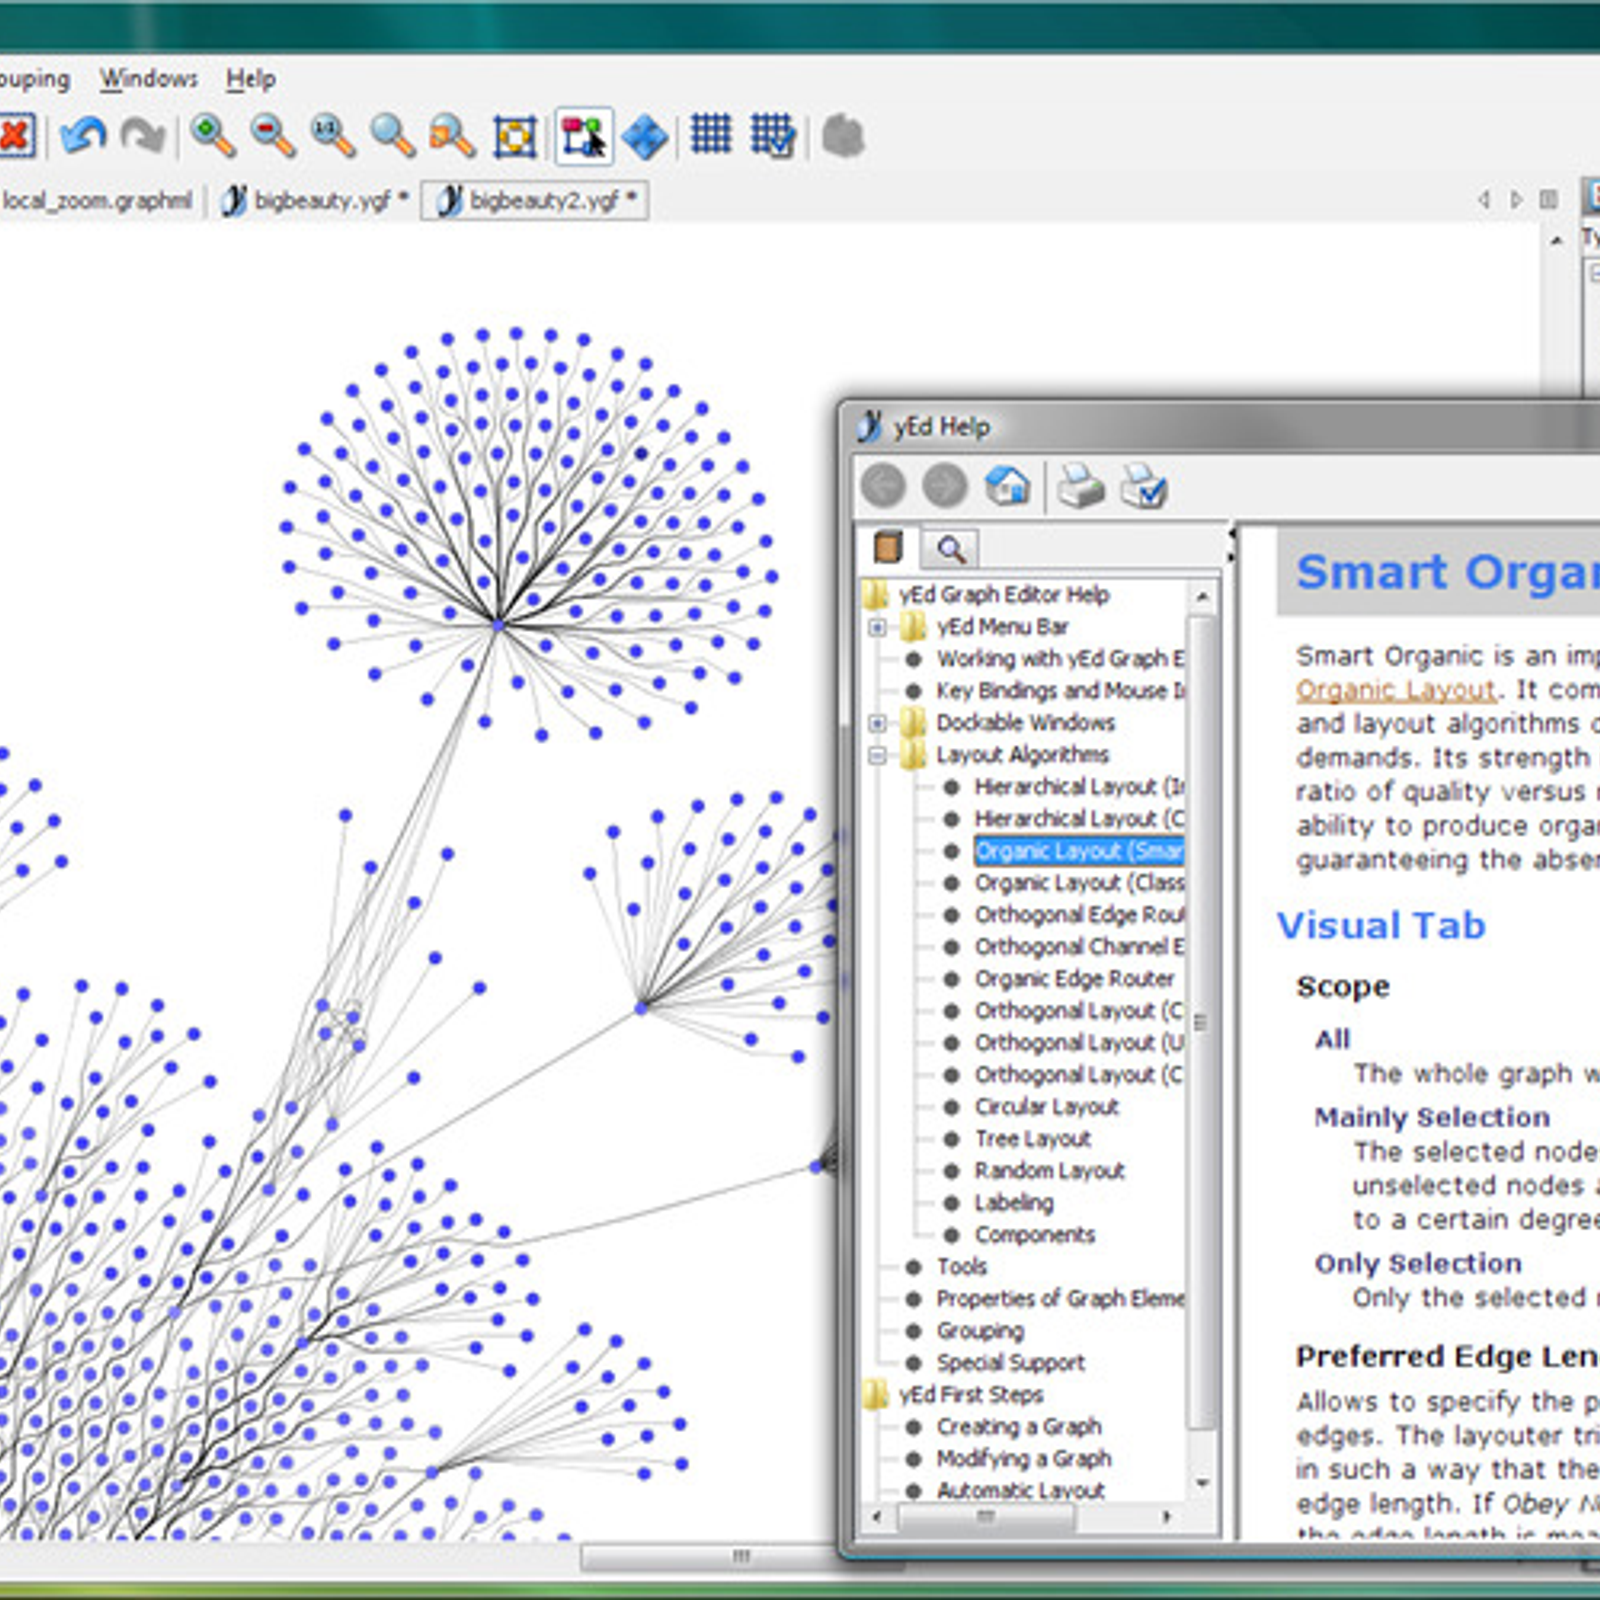Click the orange-framed magnifier zoom icon
This screenshot has height=1600, width=1600.
pos(452,136)
